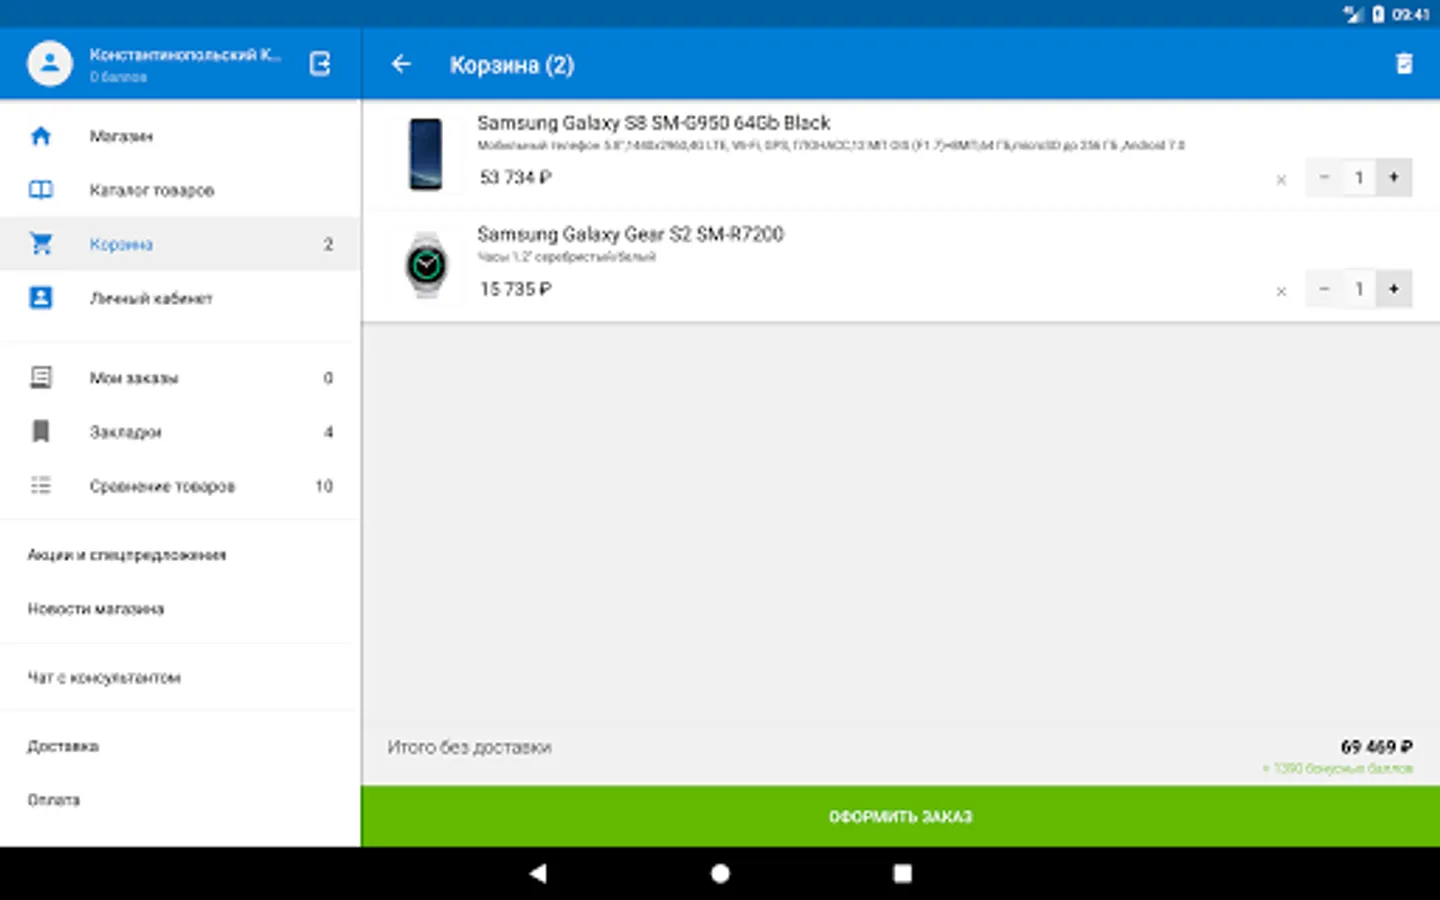Open Сравнение товаров compare icon
Screen dimensions: 1440x900
pyautogui.click(x=41, y=486)
